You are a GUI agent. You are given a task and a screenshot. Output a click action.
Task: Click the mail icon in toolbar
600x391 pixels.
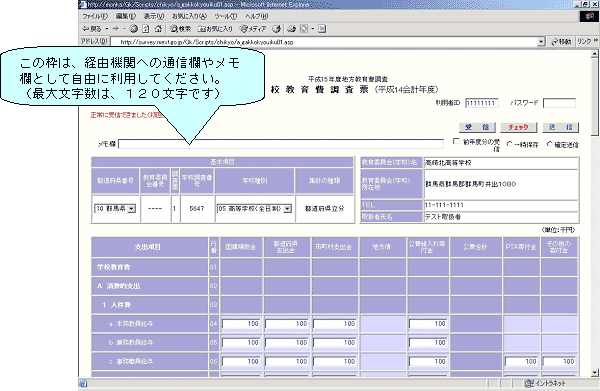(292, 29)
